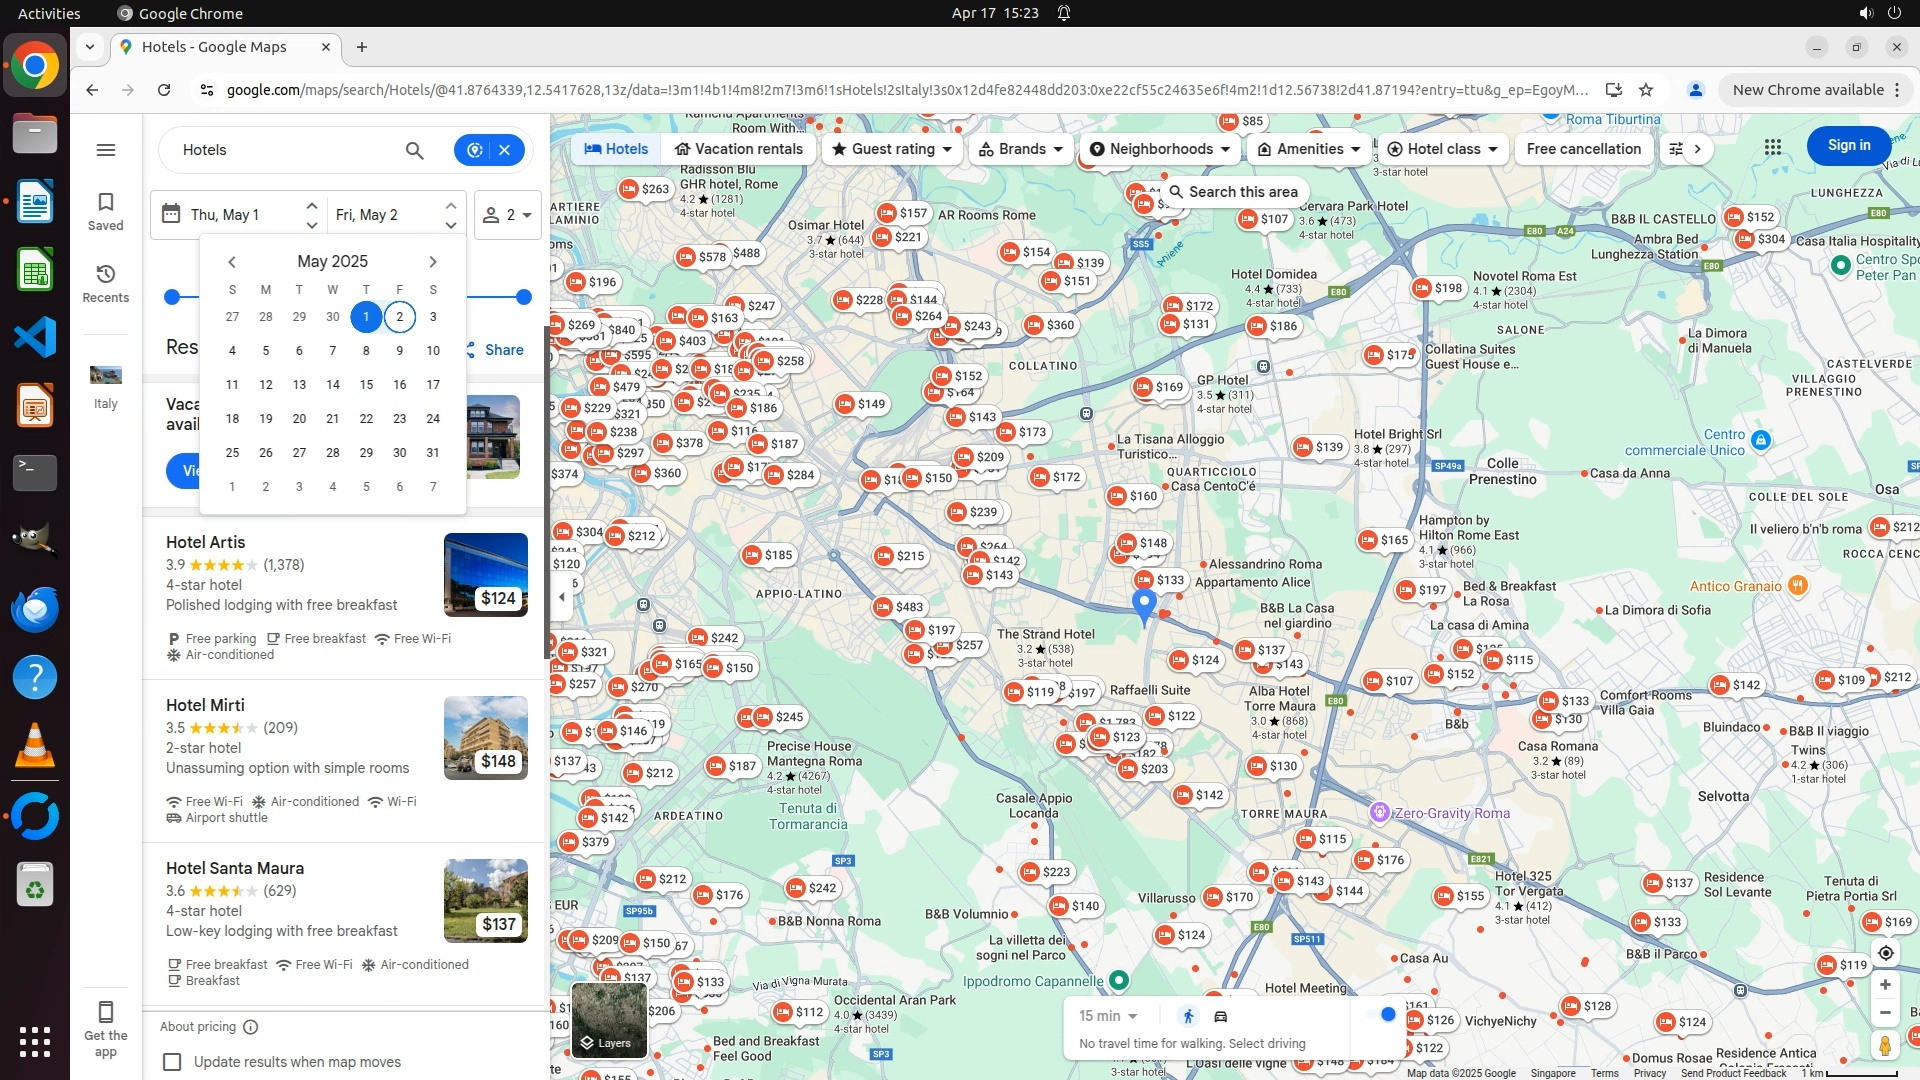
Task: Expand the Hotel class filter dropdown
Action: click(1442, 149)
